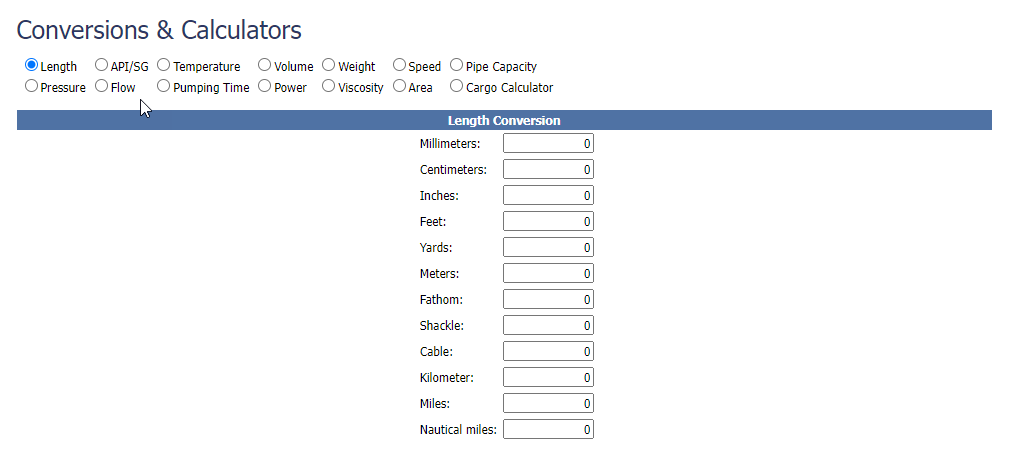Screen dimensions: 1029x470
Task: Select the Pressure radio button
Action: click(x=32, y=87)
